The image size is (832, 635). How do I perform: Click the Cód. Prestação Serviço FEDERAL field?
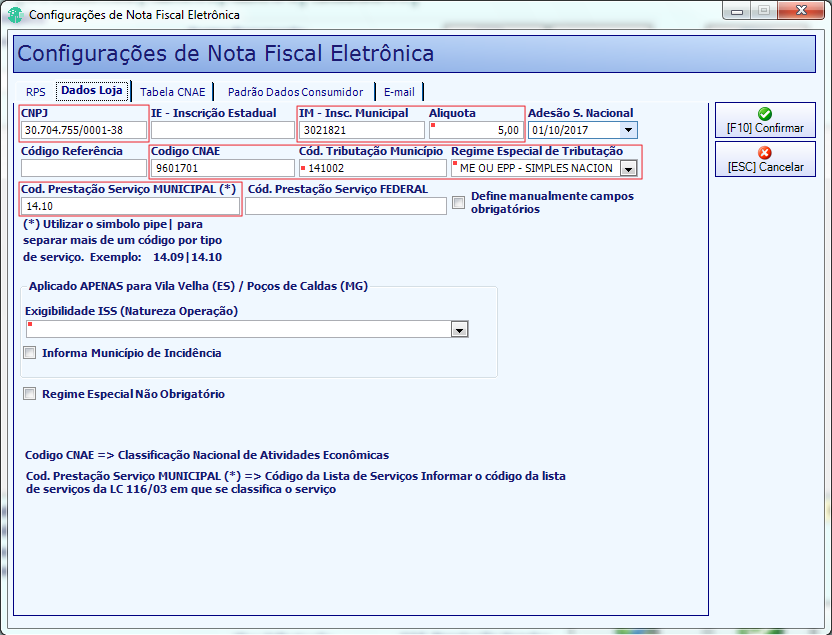tap(346, 206)
